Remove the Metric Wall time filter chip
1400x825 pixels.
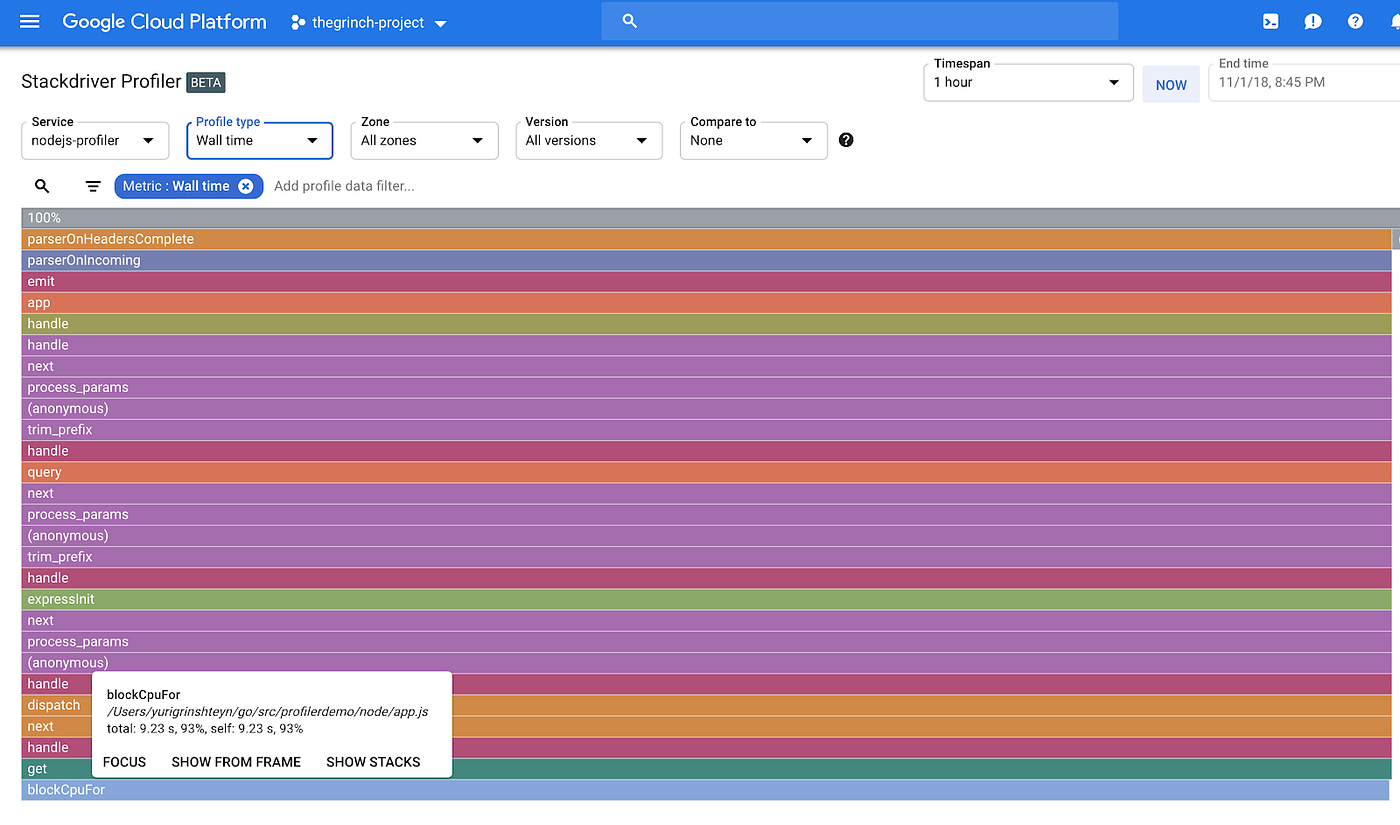pyautogui.click(x=246, y=185)
